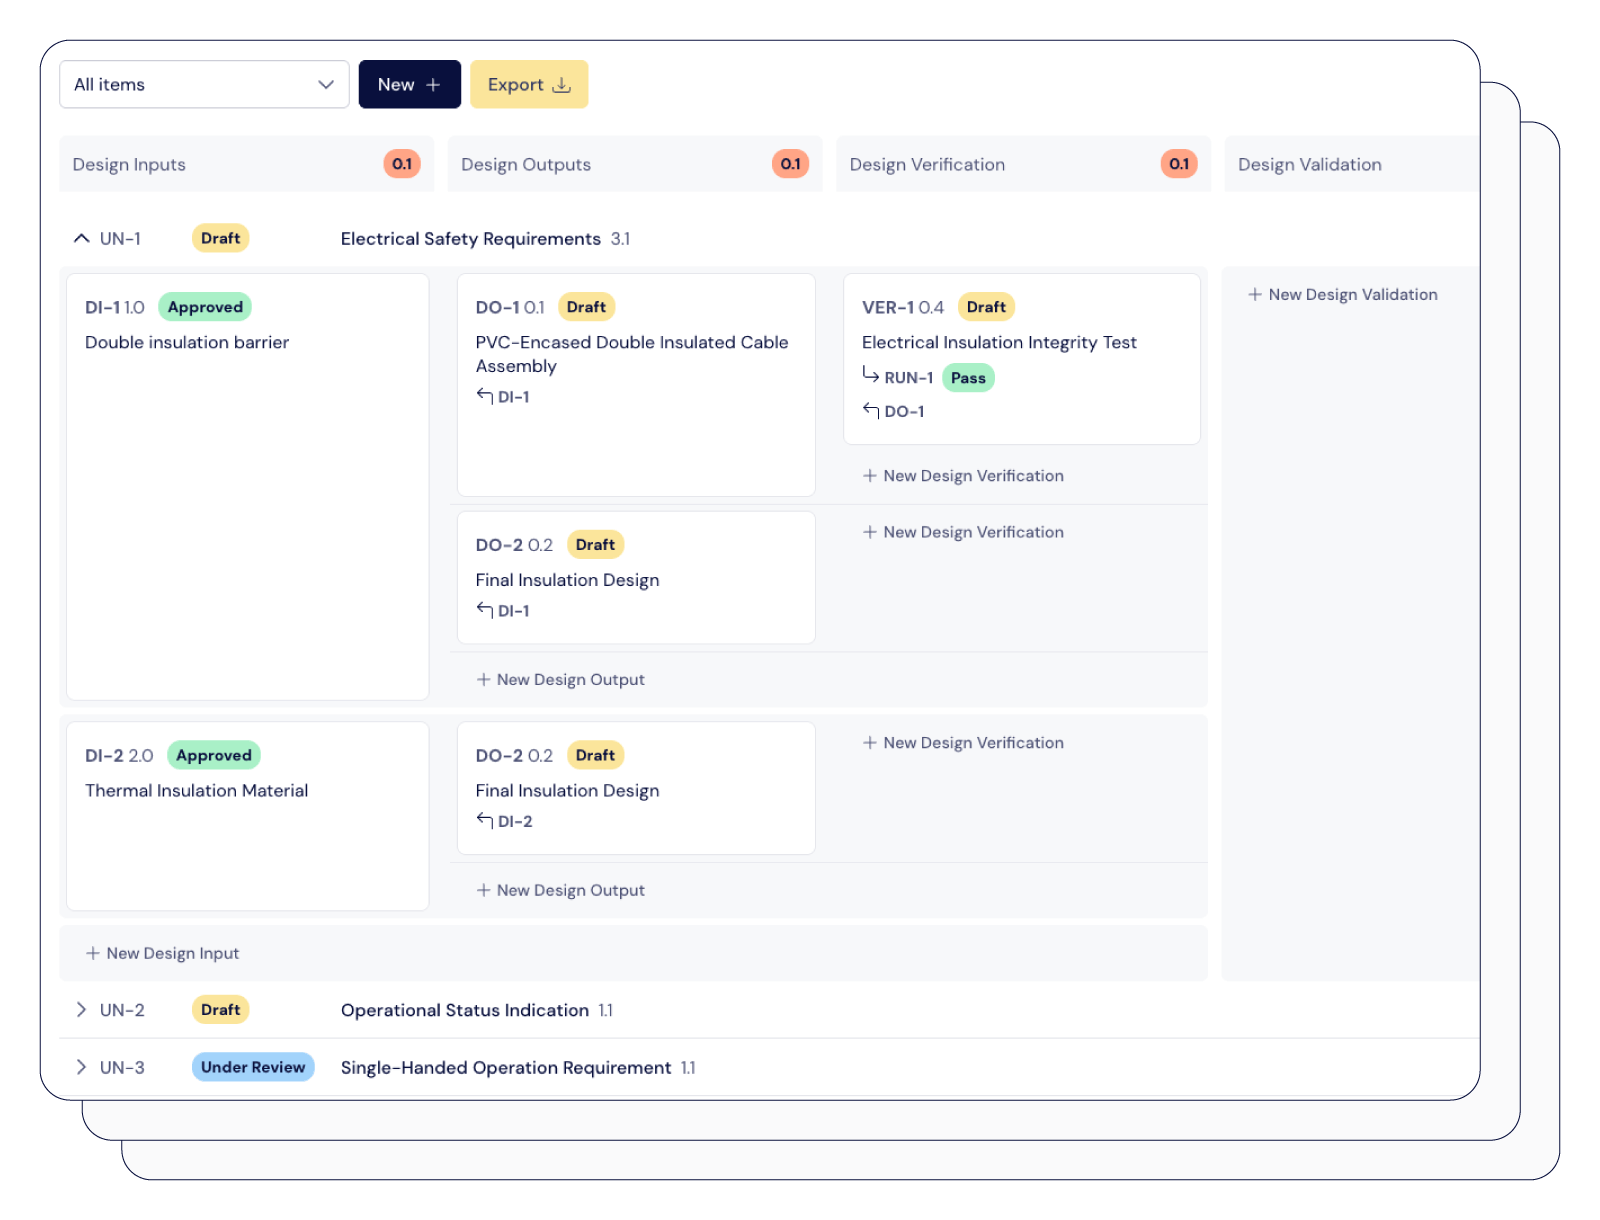Click the DI-2 backlink arrow under Final Insulation Design
This screenshot has height=1220, width=1600.
484,821
